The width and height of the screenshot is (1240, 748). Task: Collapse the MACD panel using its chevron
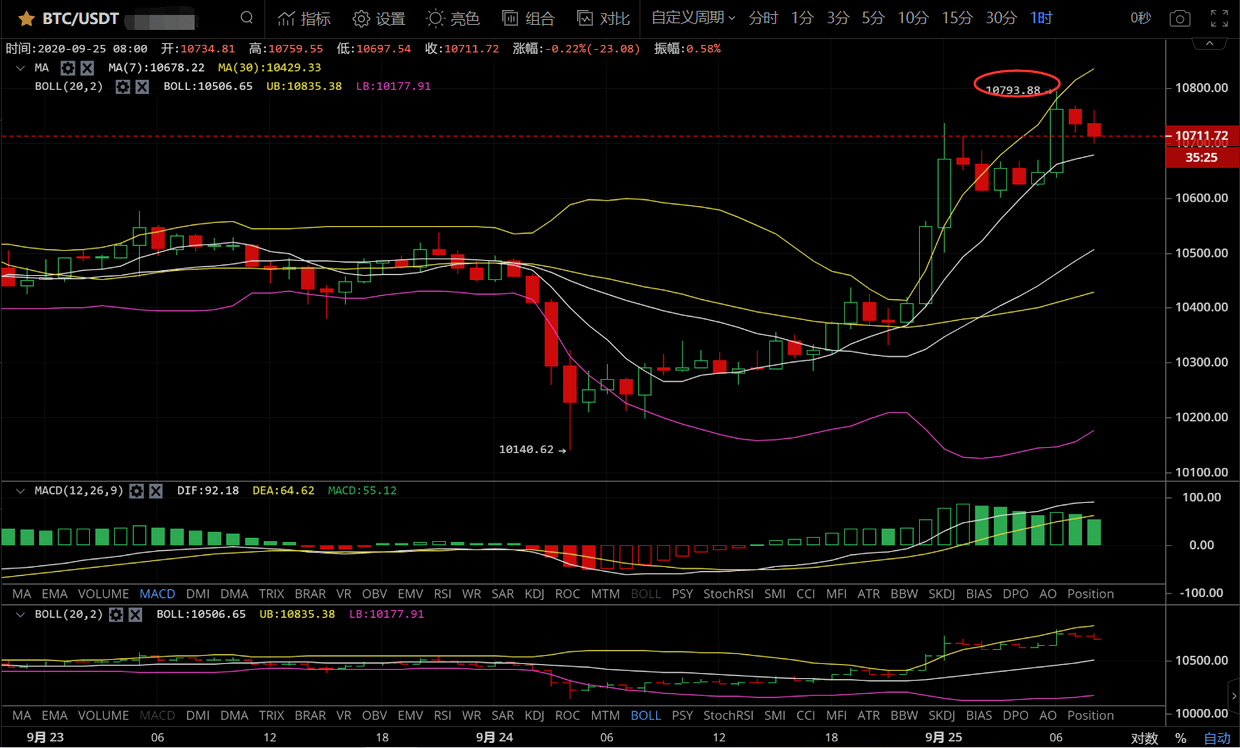tap(20, 491)
